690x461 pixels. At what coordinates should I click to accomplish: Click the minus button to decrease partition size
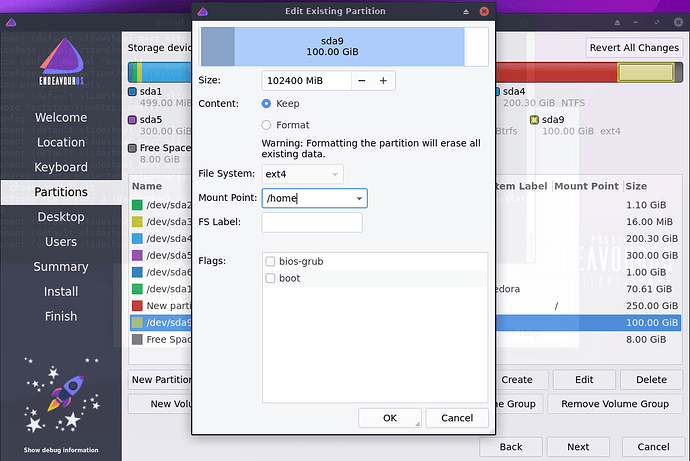360,81
